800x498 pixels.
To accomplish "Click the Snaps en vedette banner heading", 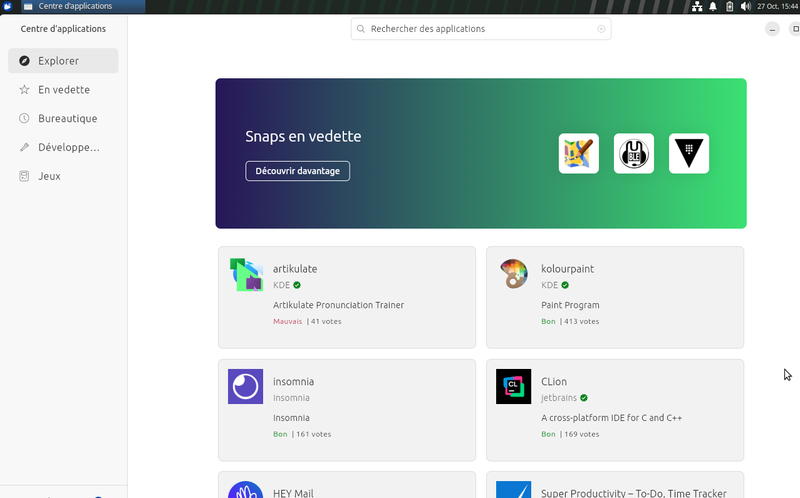I will point(303,136).
